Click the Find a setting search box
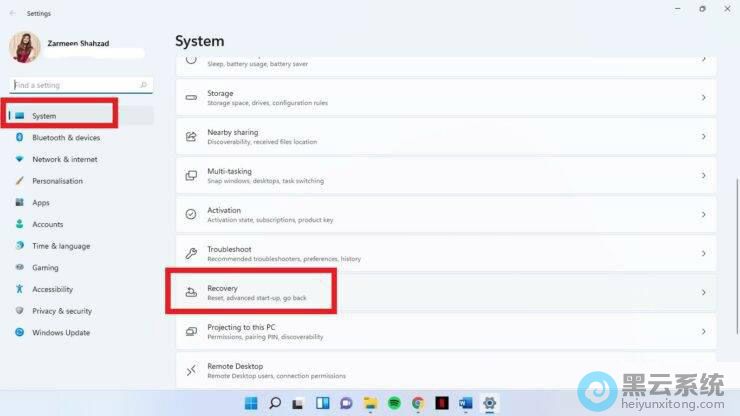Image resolution: width=740 pixels, height=416 pixels. point(75,86)
